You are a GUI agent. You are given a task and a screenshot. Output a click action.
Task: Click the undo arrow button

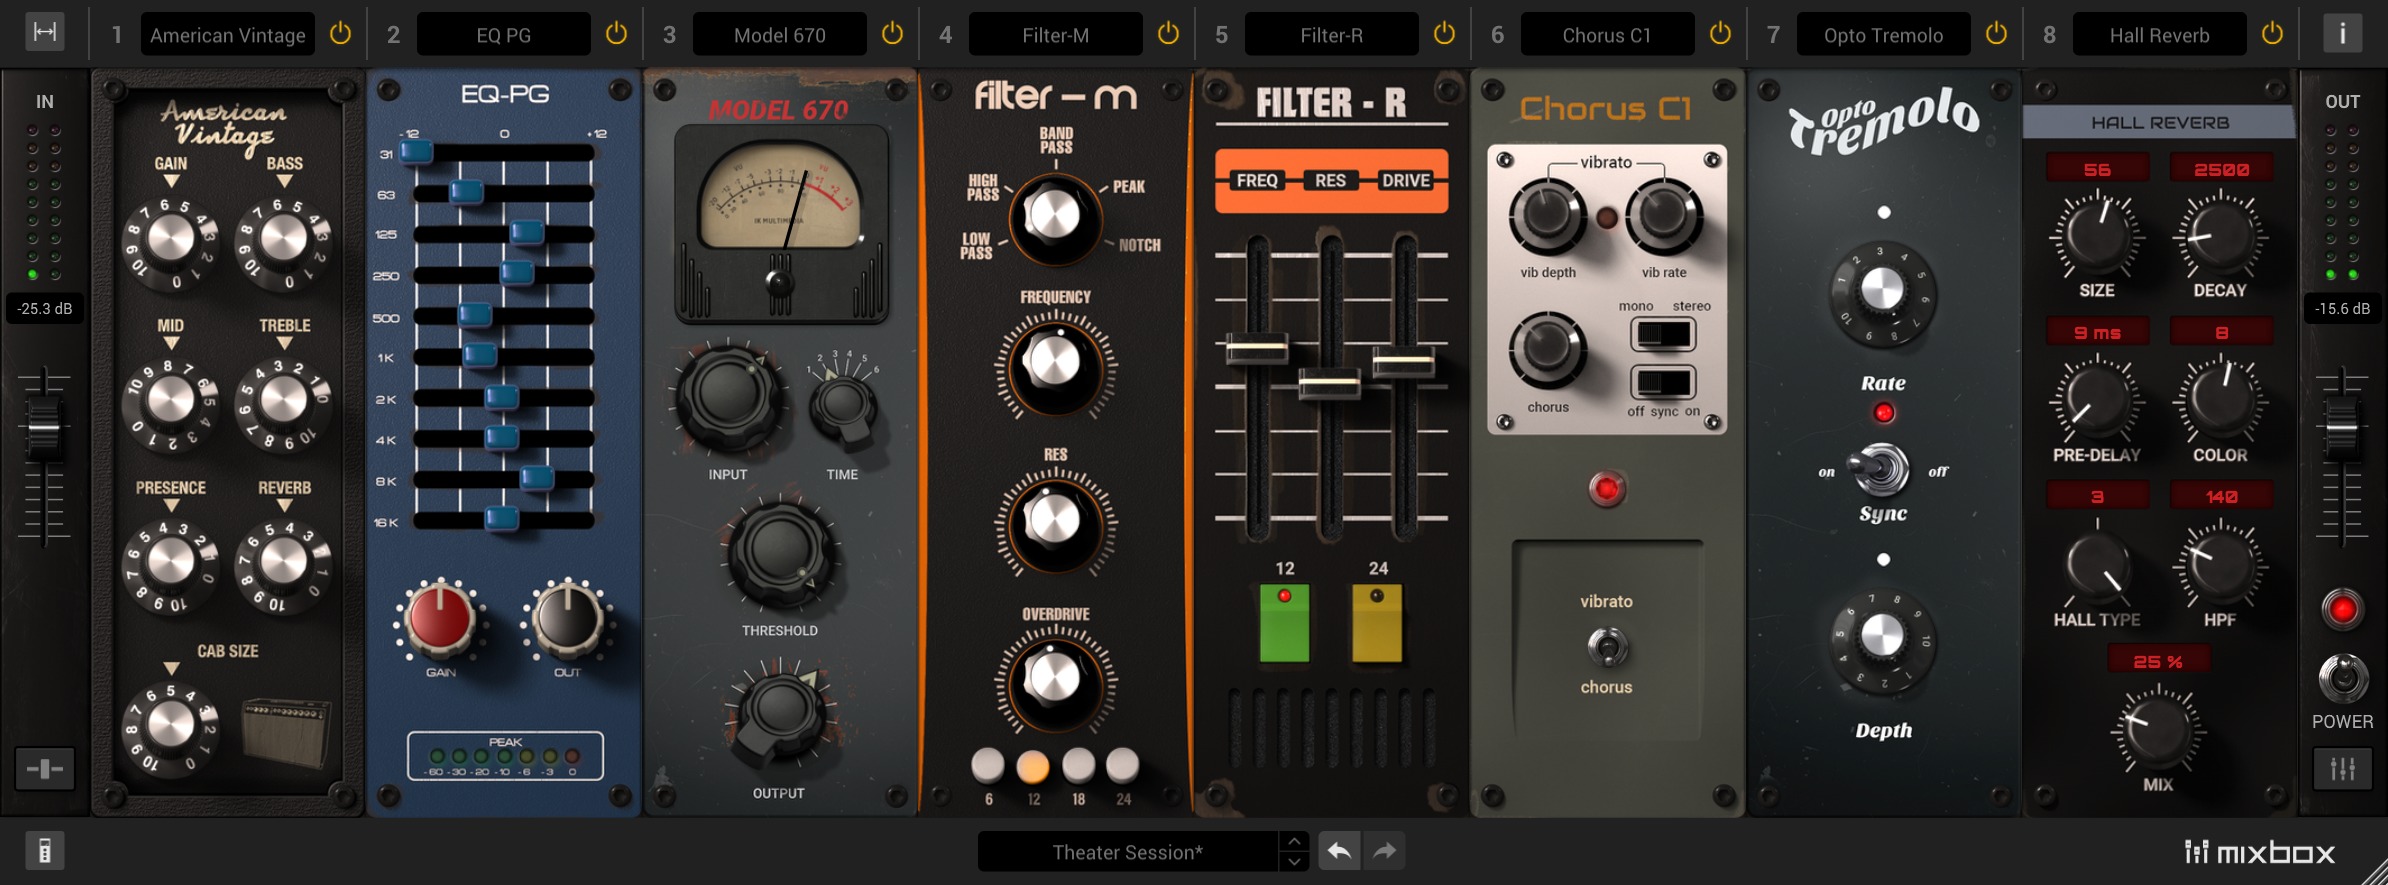click(1339, 851)
